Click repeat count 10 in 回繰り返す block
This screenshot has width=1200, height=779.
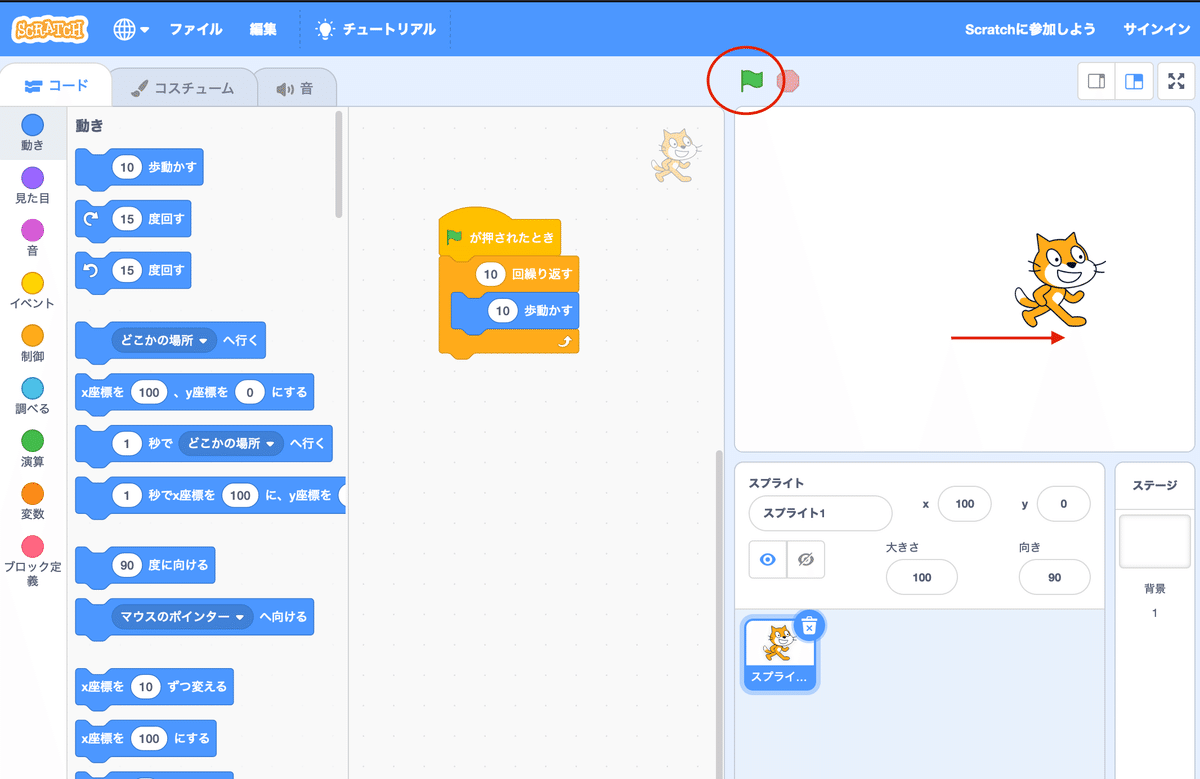tap(490, 274)
